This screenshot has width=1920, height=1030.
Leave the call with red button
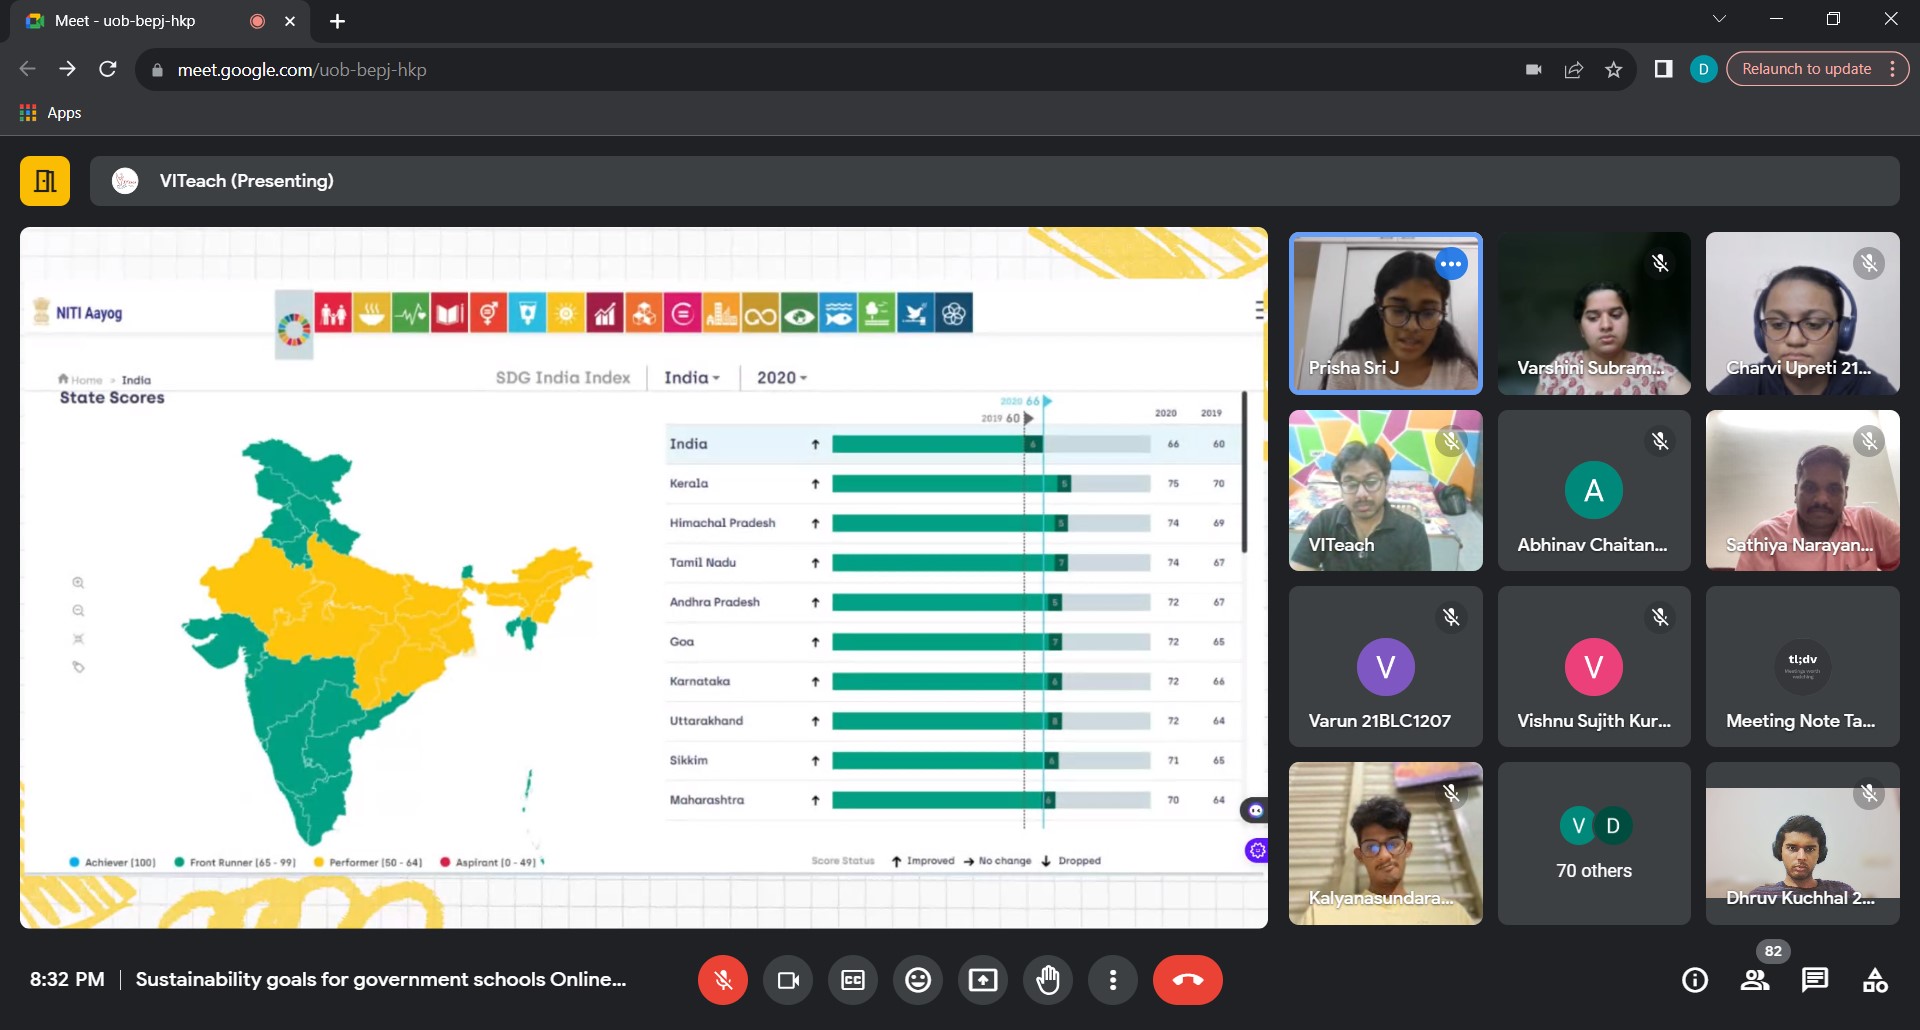coord(1187,980)
